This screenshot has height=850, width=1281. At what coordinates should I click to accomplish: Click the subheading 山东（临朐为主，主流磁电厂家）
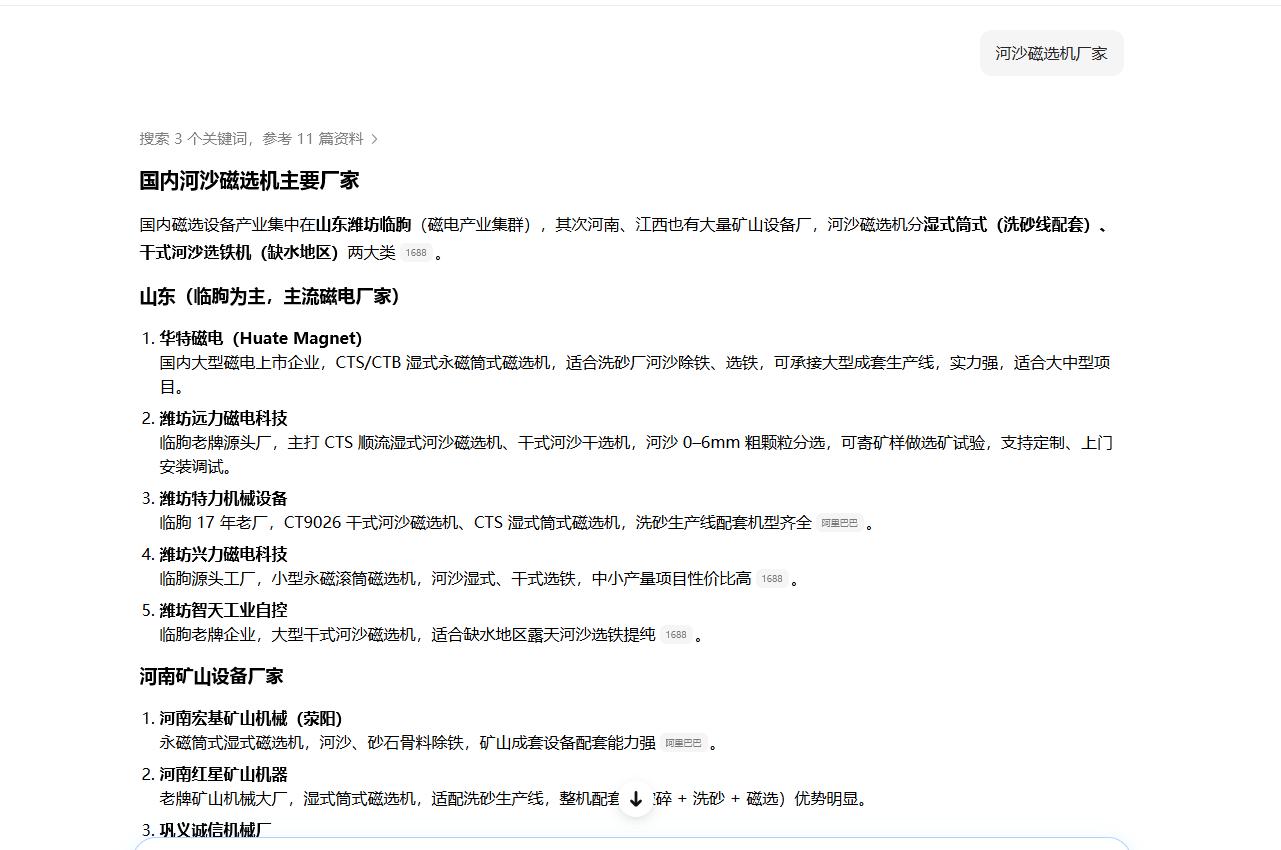(x=273, y=297)
